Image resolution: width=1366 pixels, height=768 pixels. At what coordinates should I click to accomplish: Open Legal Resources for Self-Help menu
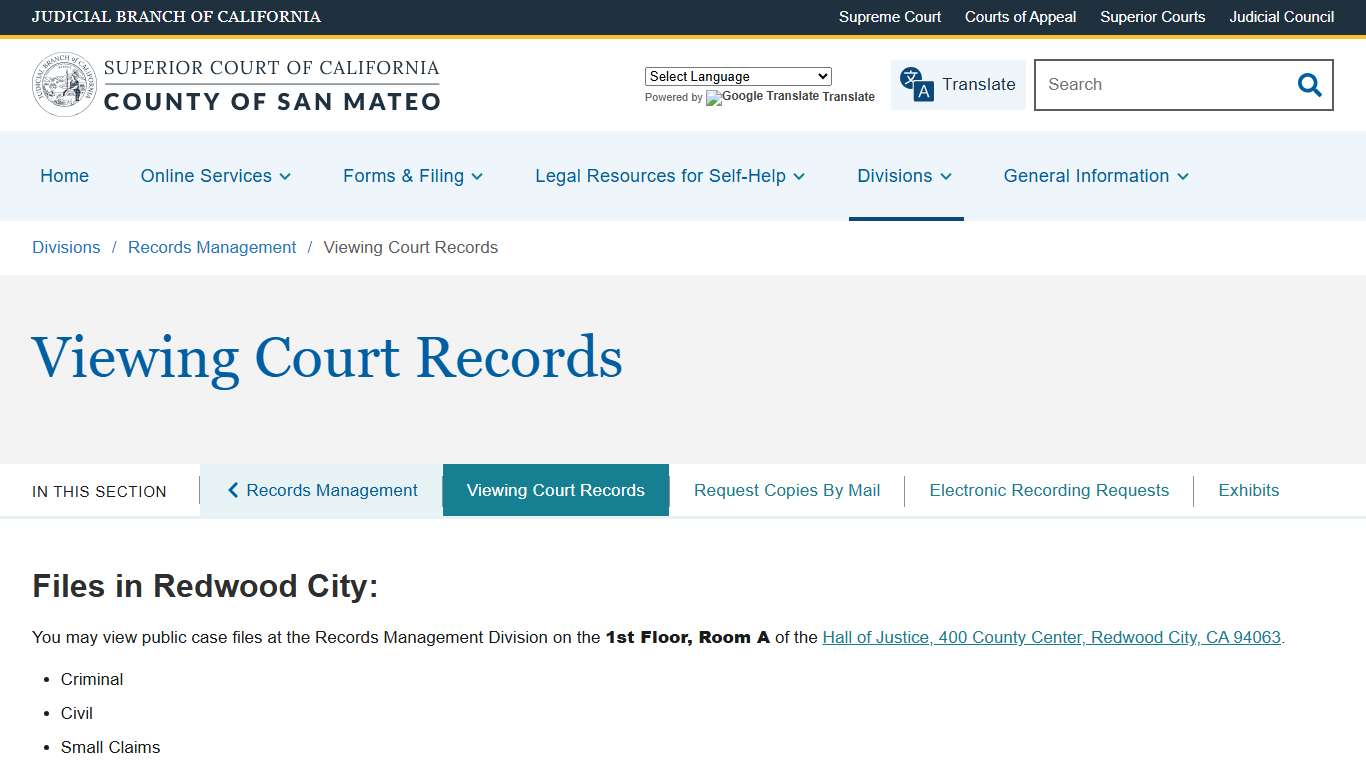(x=669, y=176)
